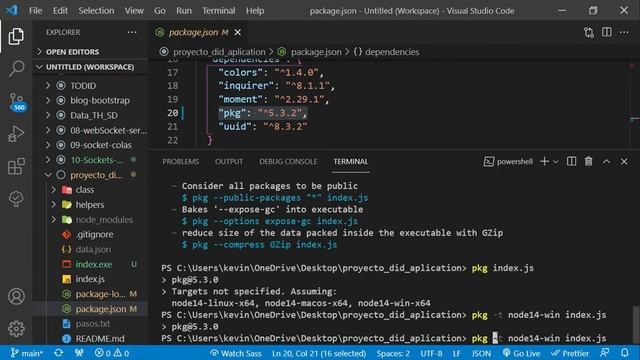The height and width of the screenshot is (360, 640).
Task: Open the Help menu
Action: [255, 11]
